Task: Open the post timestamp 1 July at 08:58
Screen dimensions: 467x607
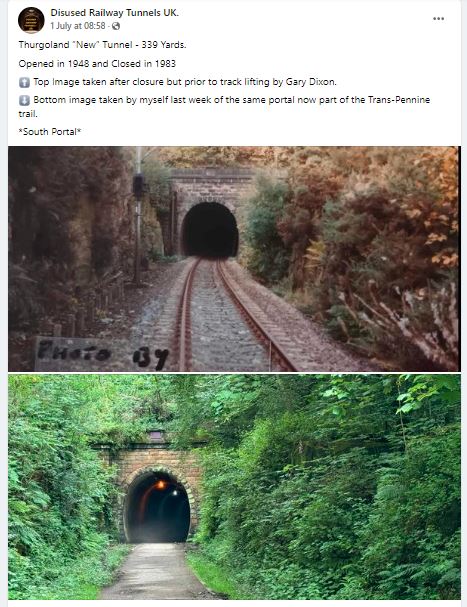Action: (78, 26)
